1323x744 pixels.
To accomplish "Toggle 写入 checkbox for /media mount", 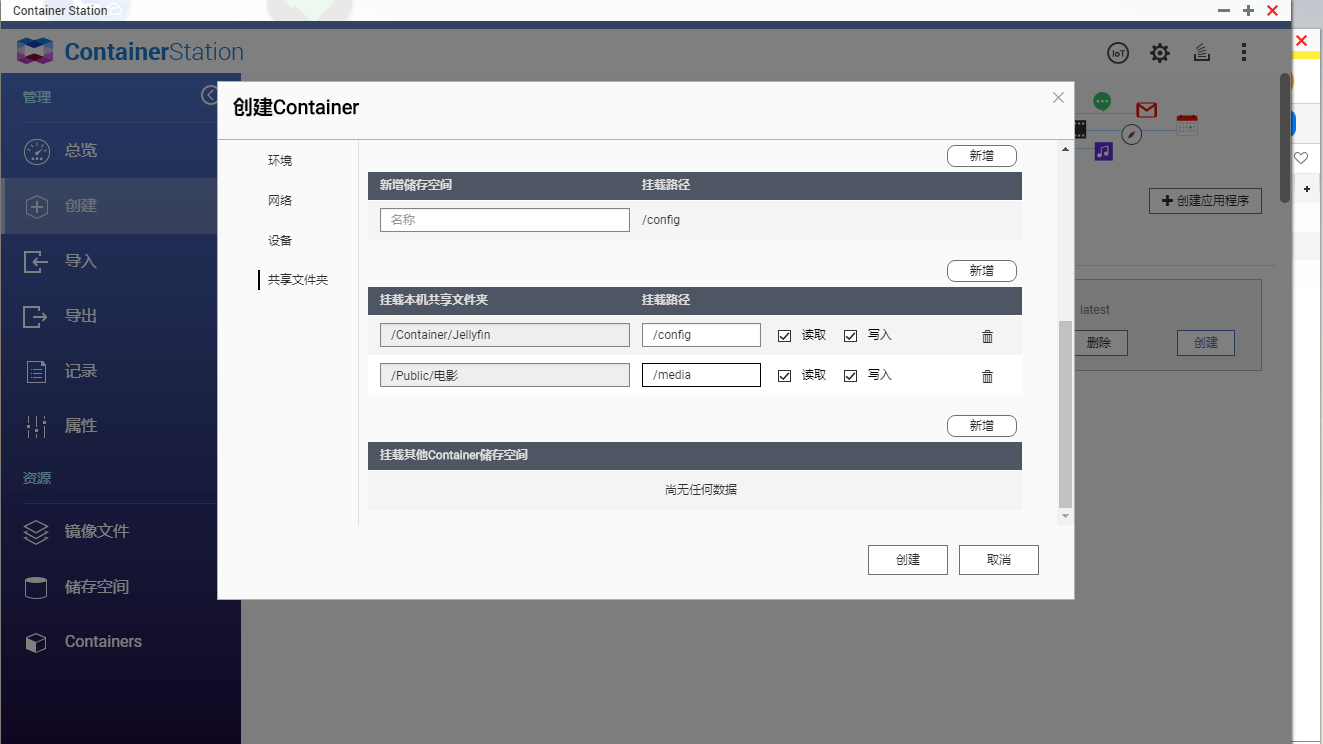I will (851, 375).
